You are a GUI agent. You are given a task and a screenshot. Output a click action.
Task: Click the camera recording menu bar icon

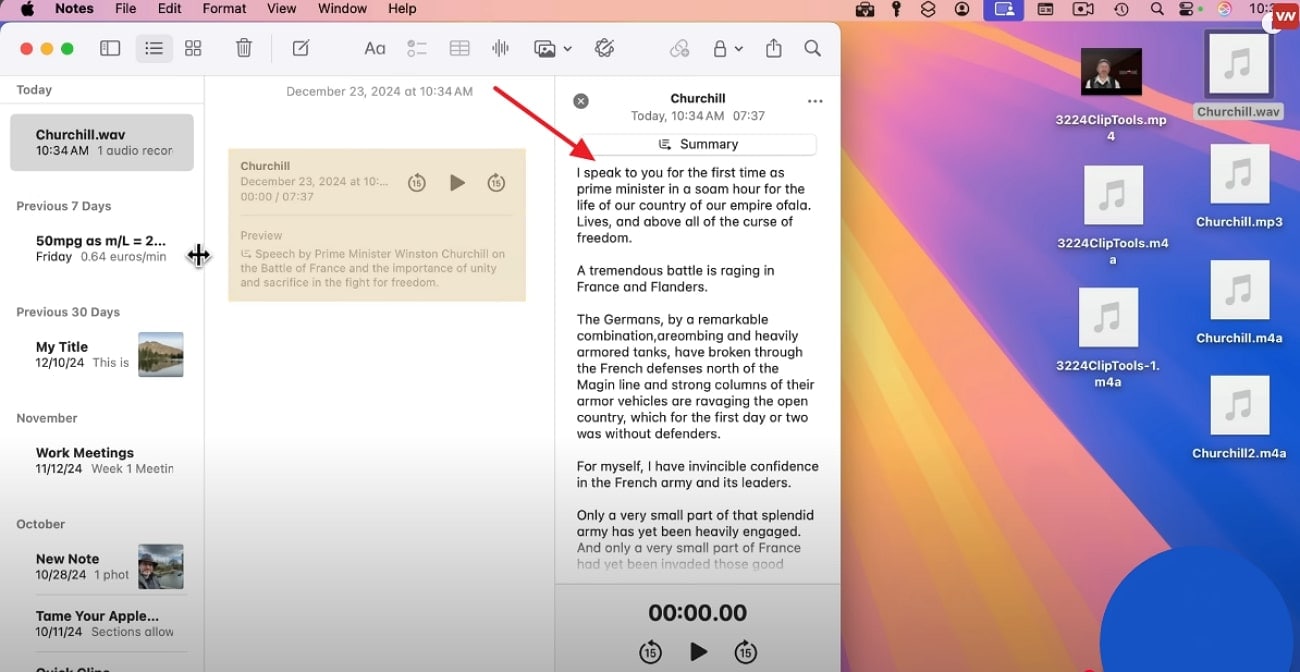(1083, 9)
